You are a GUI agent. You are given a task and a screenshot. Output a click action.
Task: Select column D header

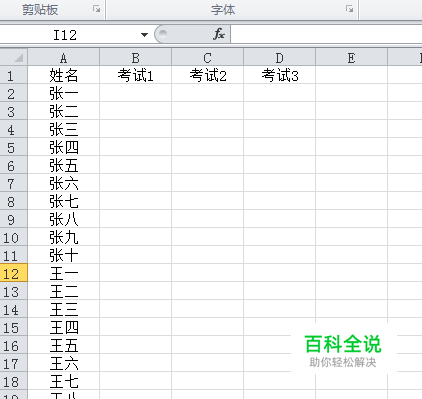click(x=279, y=57)
